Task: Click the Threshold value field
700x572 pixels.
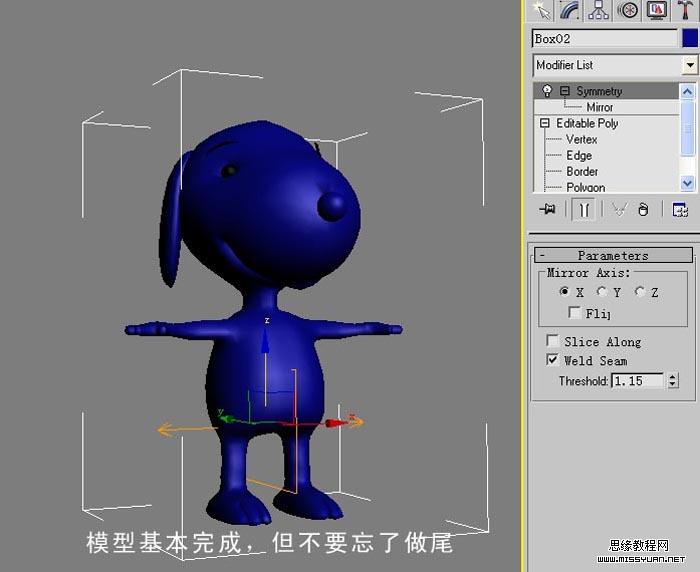Action: (637, 381)
